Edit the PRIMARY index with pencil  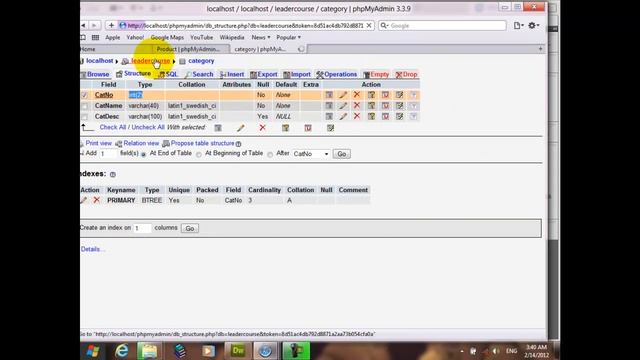[84, 200]
